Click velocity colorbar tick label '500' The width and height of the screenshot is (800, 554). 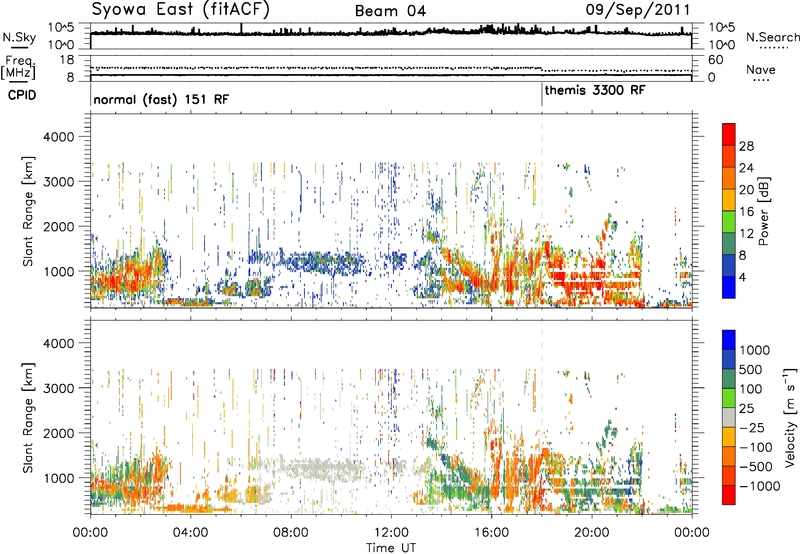(x=751, y=370)
